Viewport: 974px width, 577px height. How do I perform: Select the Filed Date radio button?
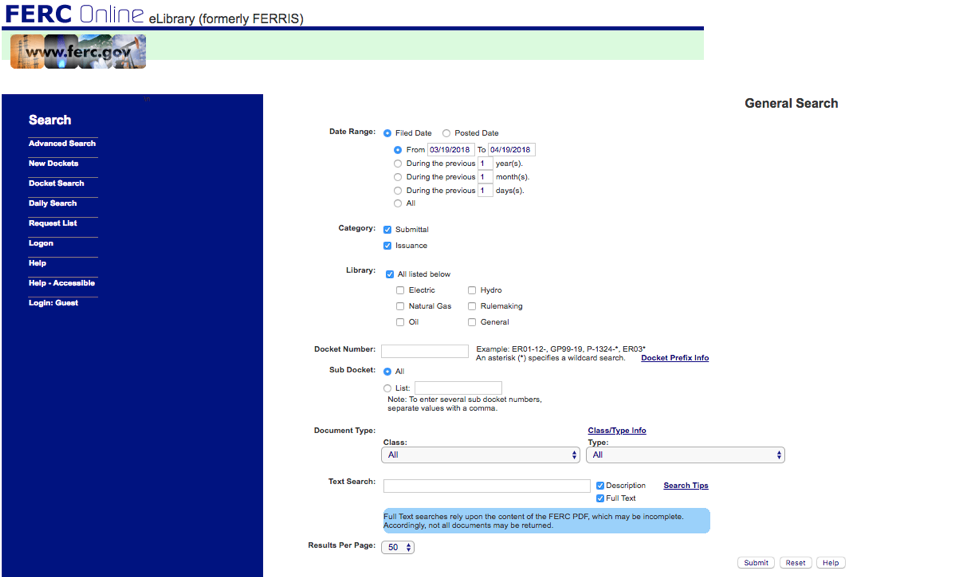coord(388,133)
